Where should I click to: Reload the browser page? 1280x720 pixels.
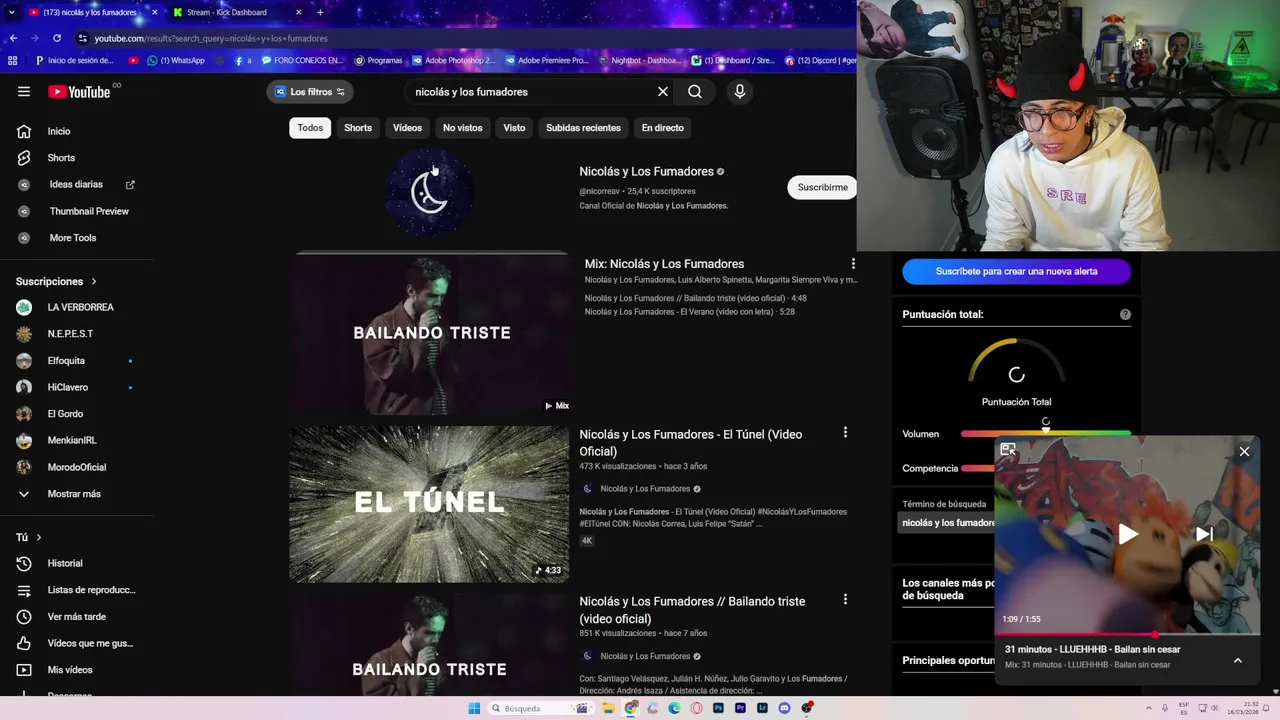[57, 38]
